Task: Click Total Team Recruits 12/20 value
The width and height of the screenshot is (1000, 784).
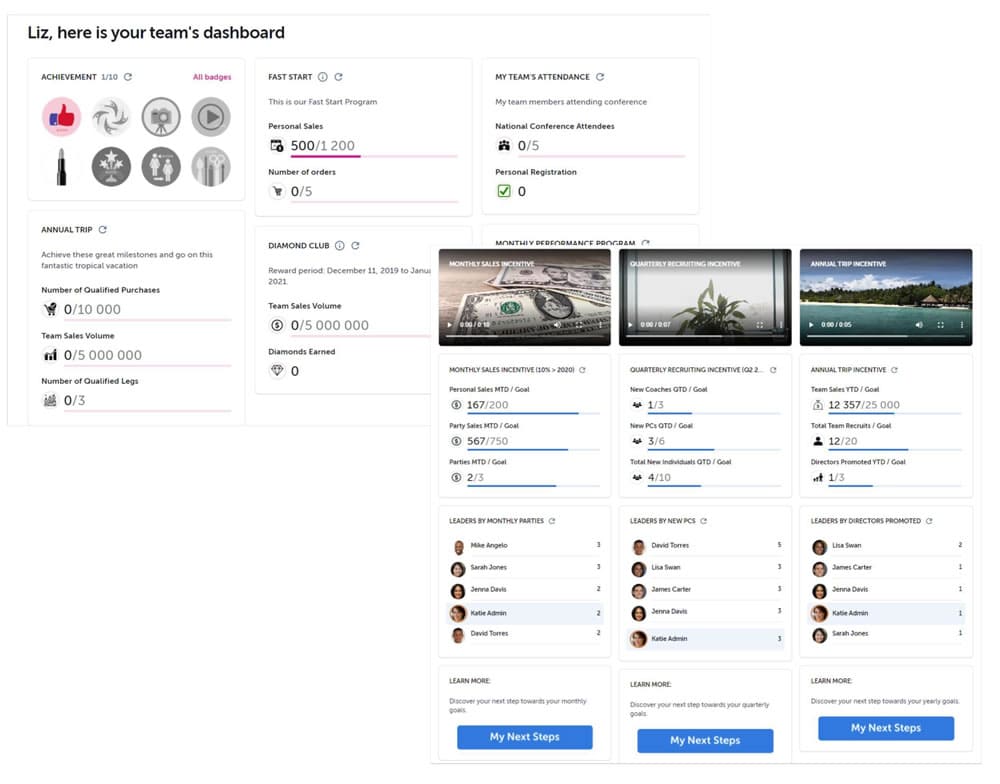Action: 842,441
